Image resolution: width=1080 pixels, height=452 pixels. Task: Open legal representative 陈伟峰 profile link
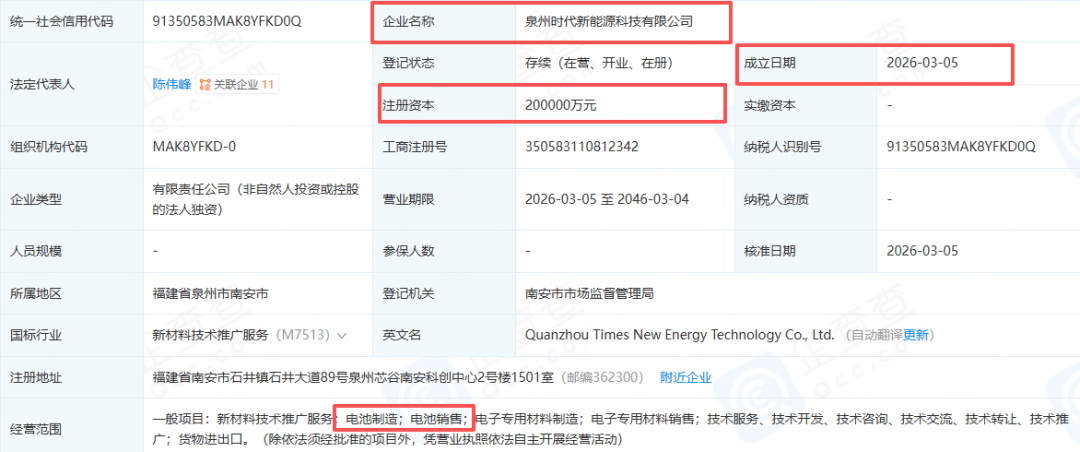click(171, 85)
